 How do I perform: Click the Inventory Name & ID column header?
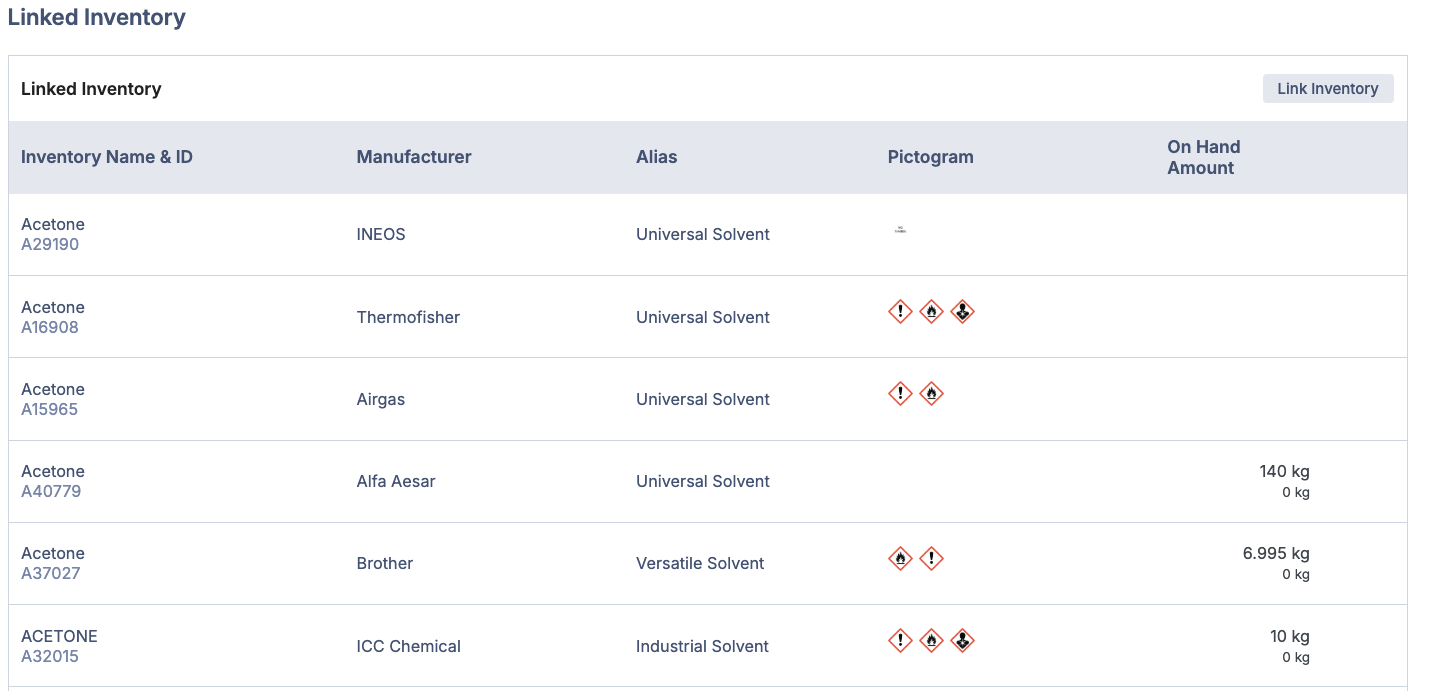pos(107,157)
